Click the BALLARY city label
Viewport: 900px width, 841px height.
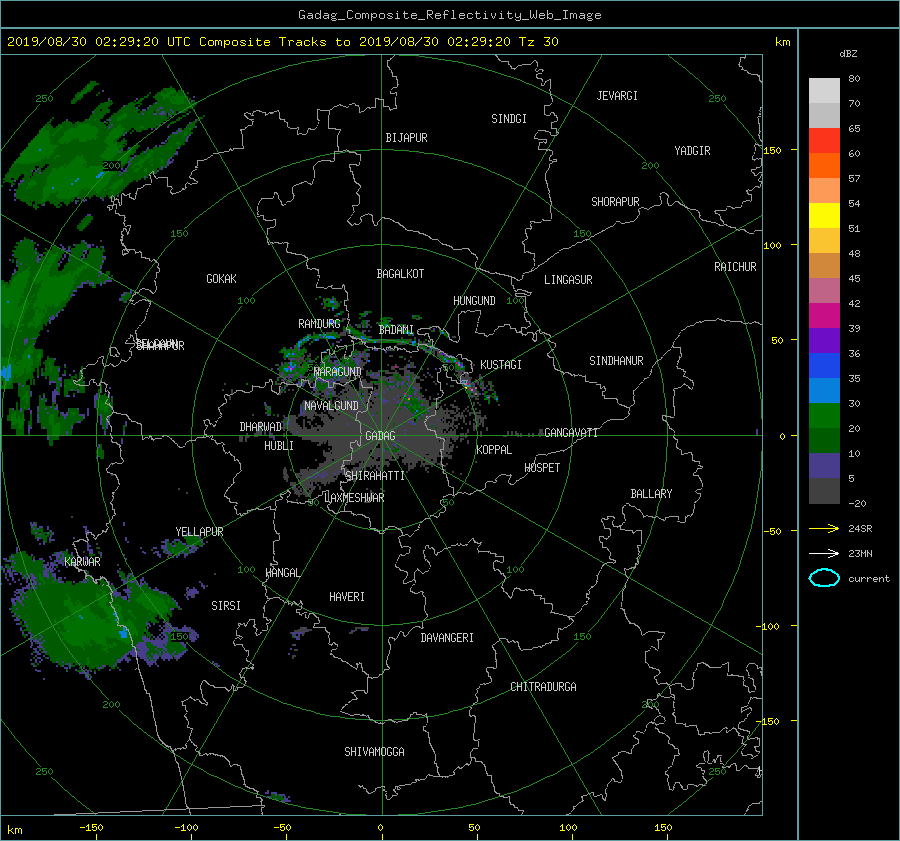click(x=651, y=494)
